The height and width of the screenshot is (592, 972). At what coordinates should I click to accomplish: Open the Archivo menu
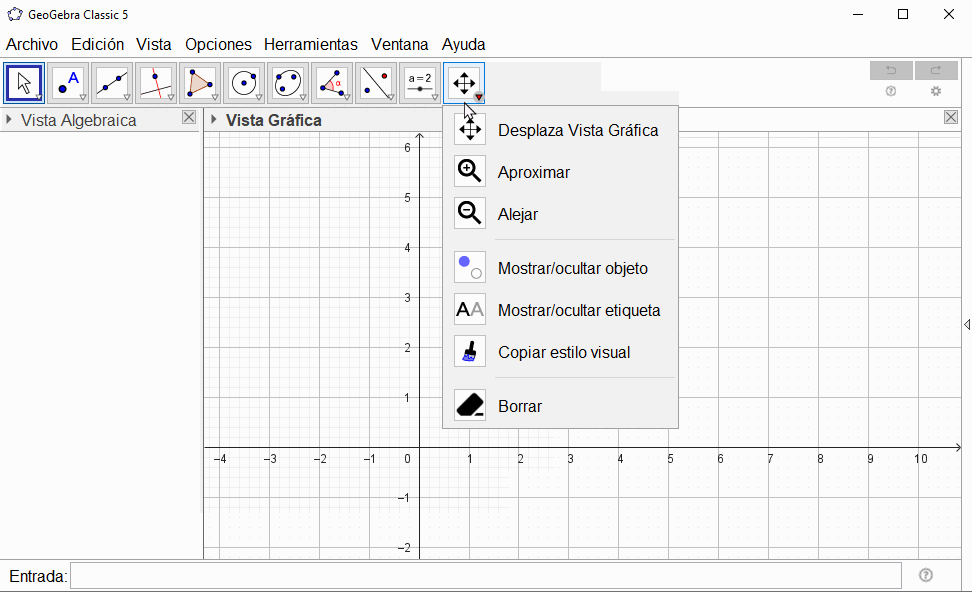(x=32, y=44)
